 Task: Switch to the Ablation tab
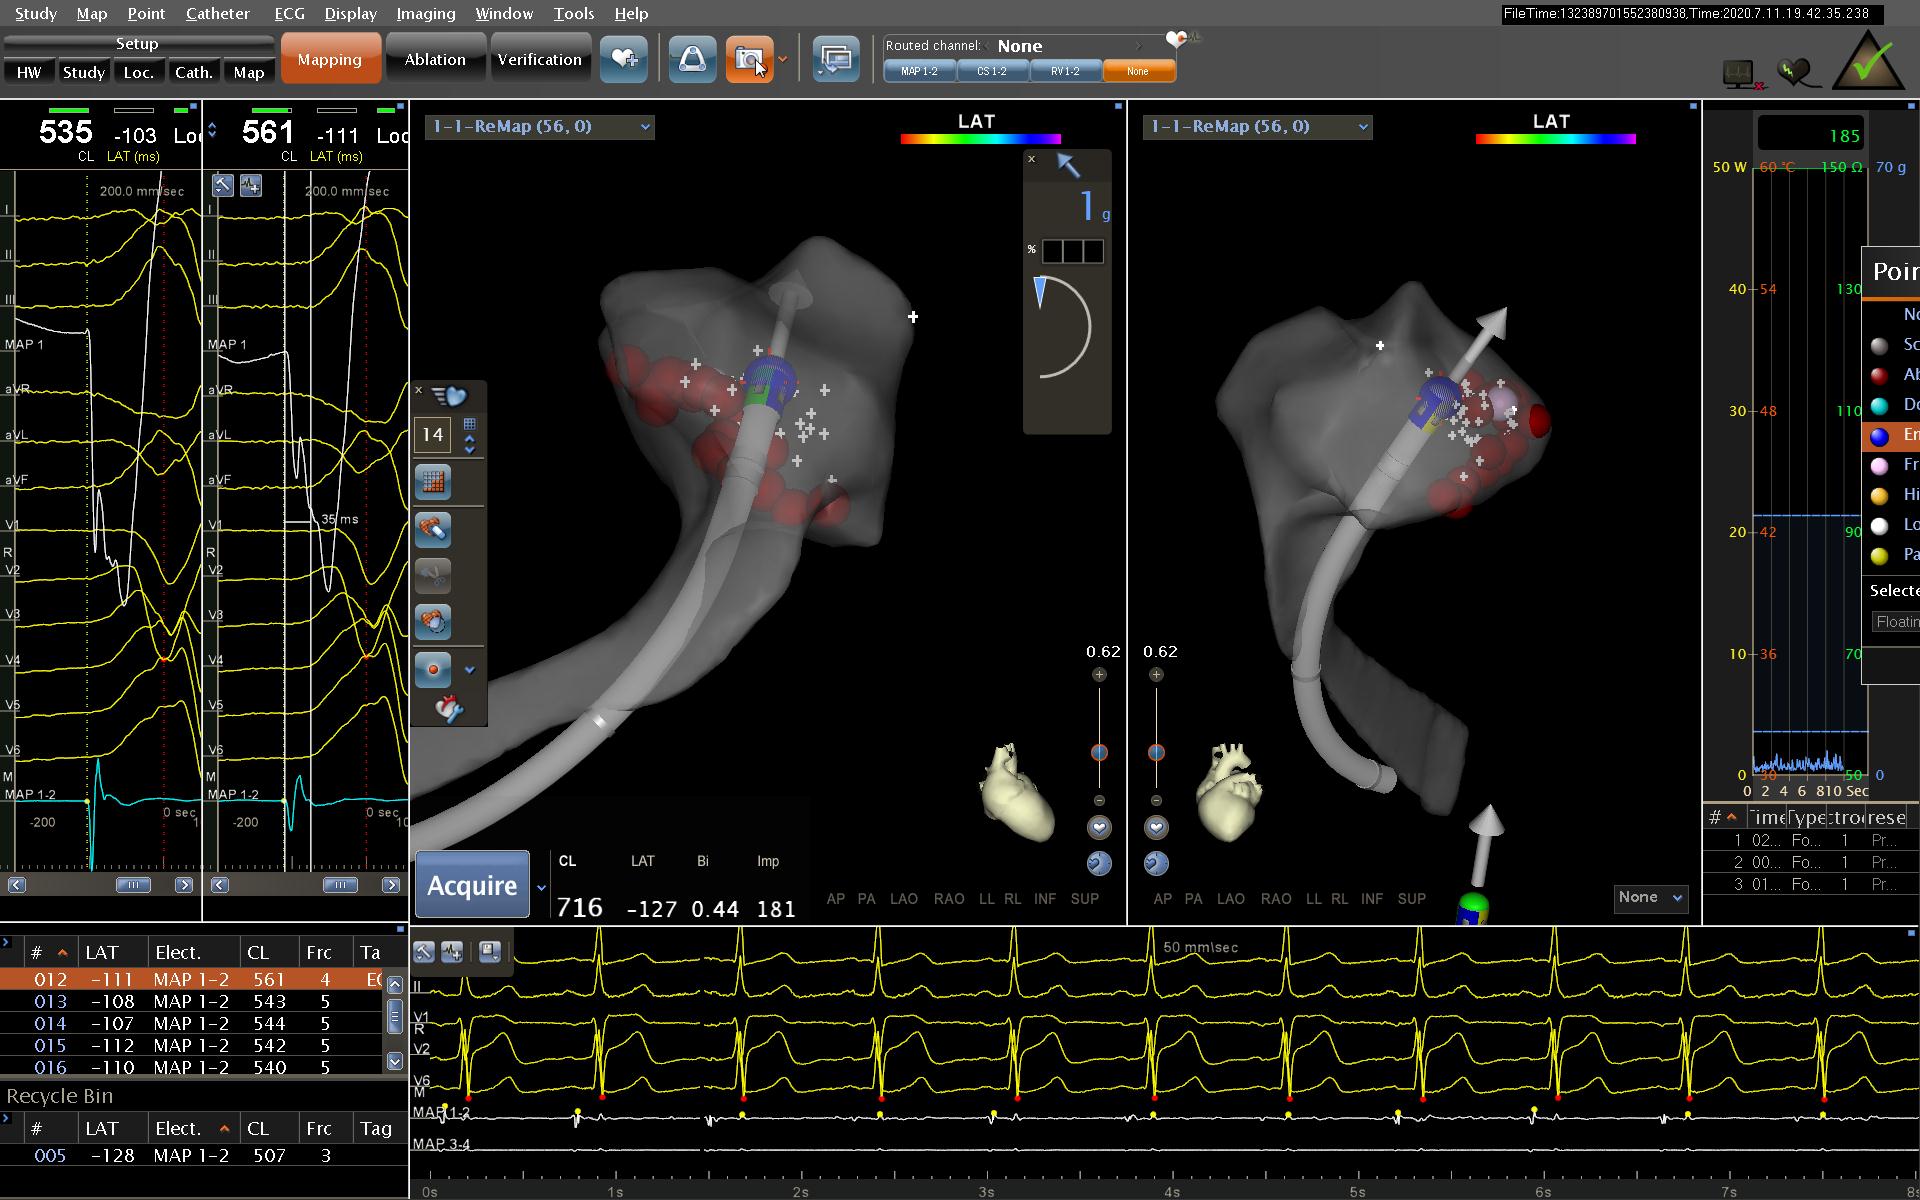(x=435, y=60)
